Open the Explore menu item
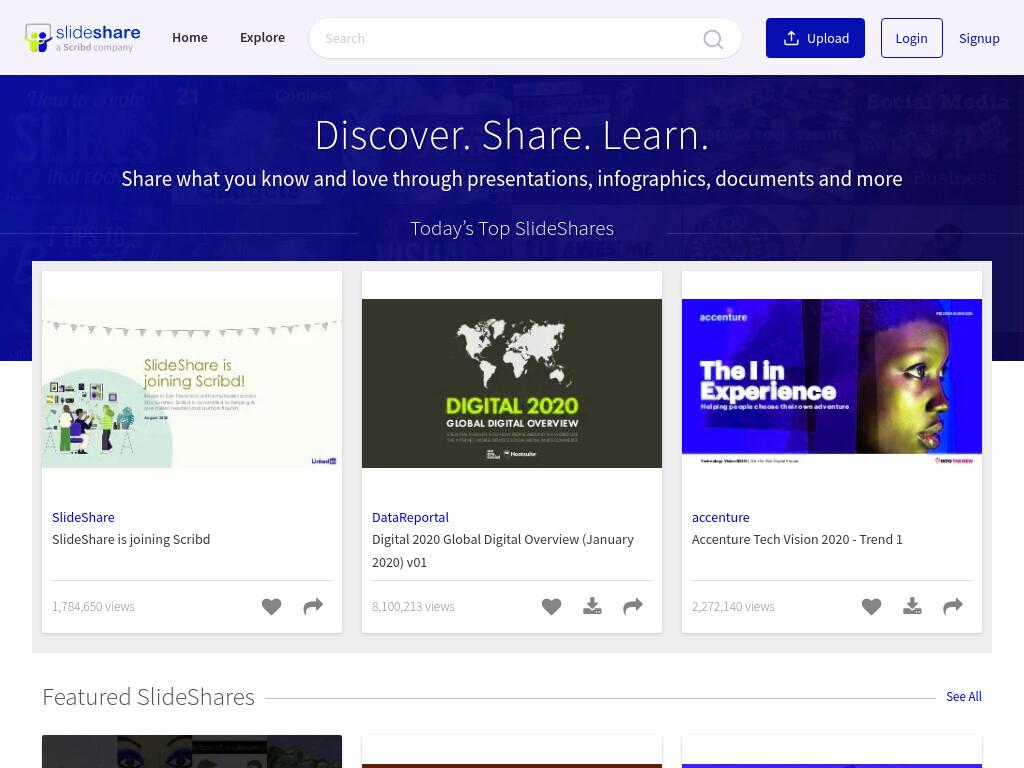 point(263,38)
